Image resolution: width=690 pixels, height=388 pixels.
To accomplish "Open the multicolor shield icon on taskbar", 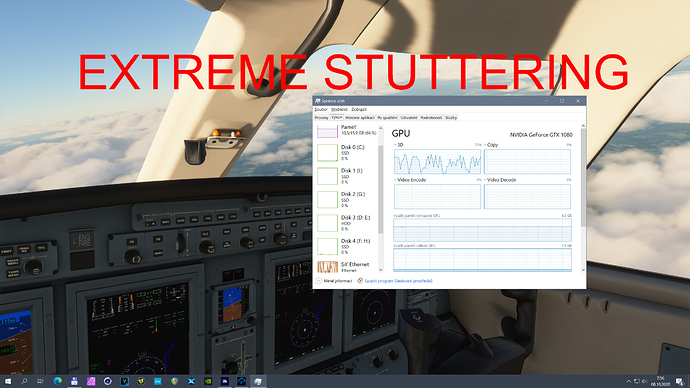I will (x=175, y=381).
